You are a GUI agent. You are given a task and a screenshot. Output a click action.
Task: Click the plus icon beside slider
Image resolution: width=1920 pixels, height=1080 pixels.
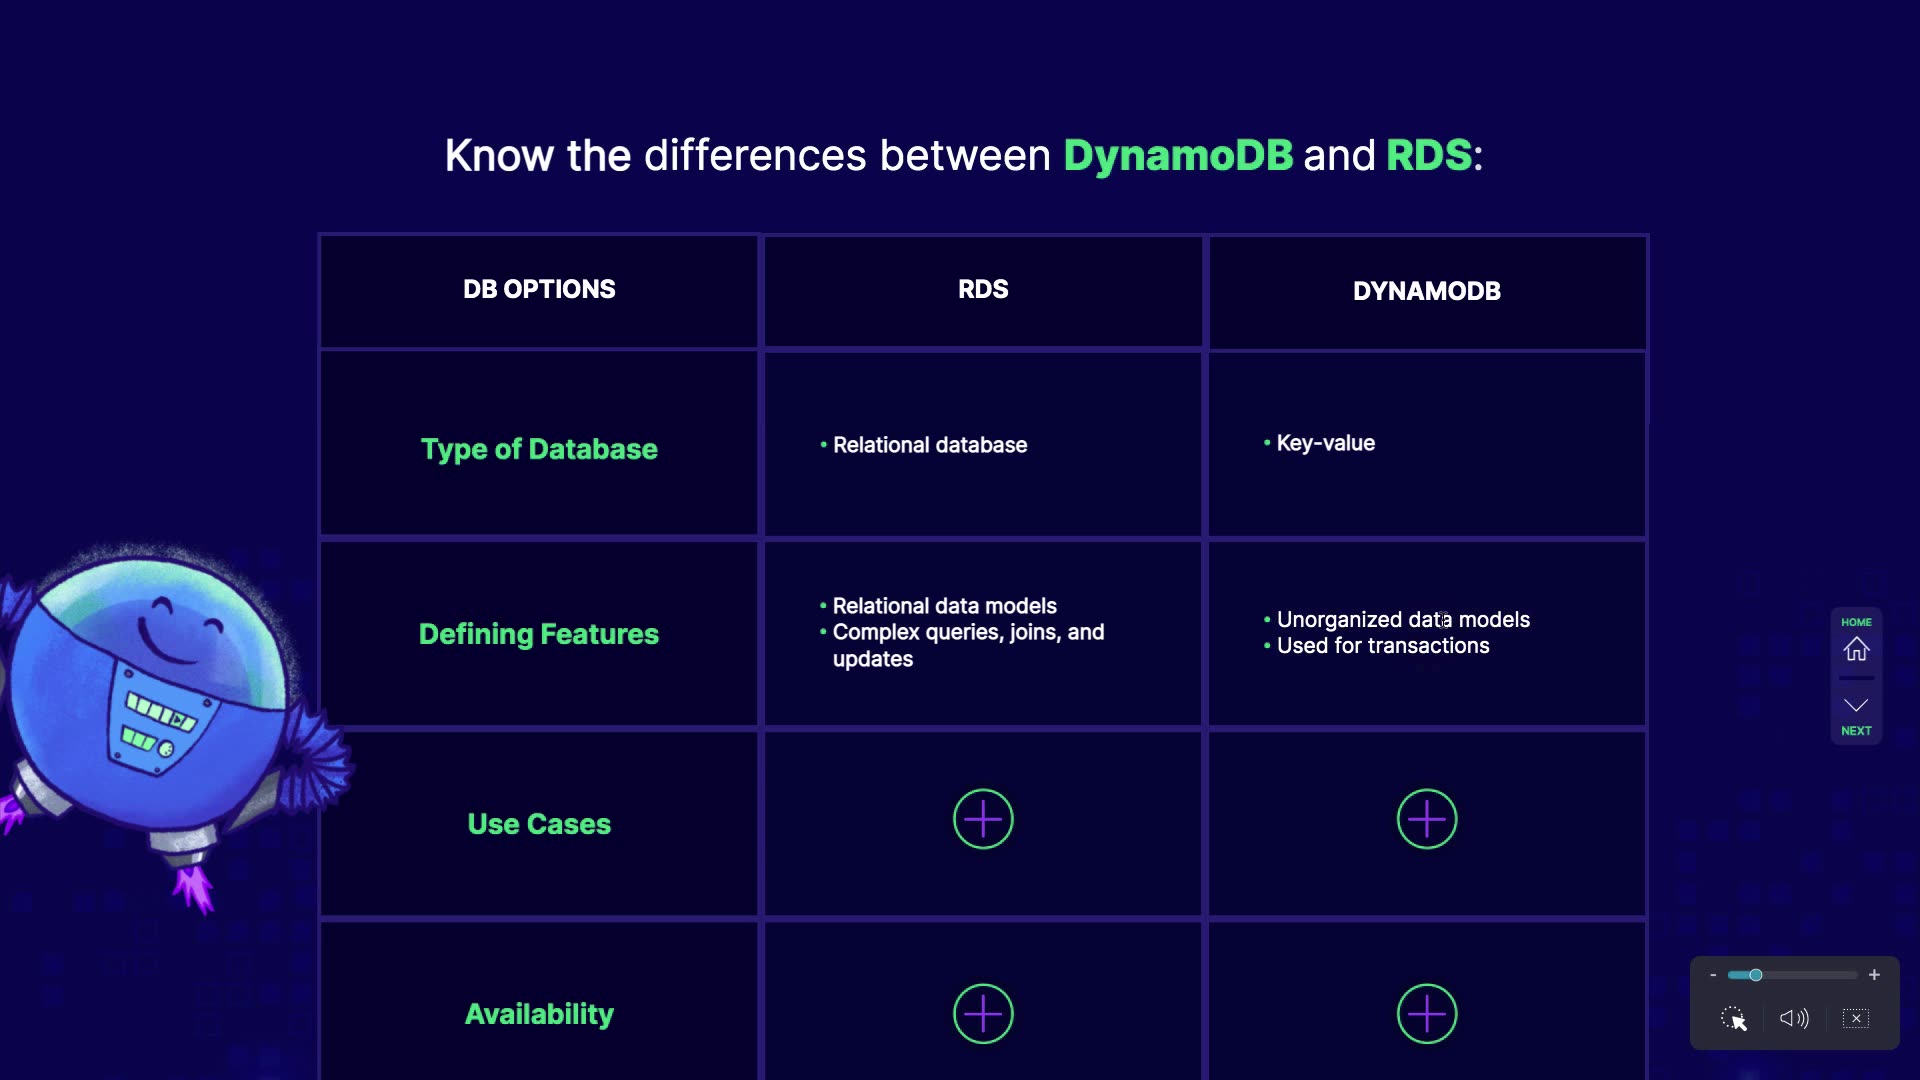(x=1874, y=975)
